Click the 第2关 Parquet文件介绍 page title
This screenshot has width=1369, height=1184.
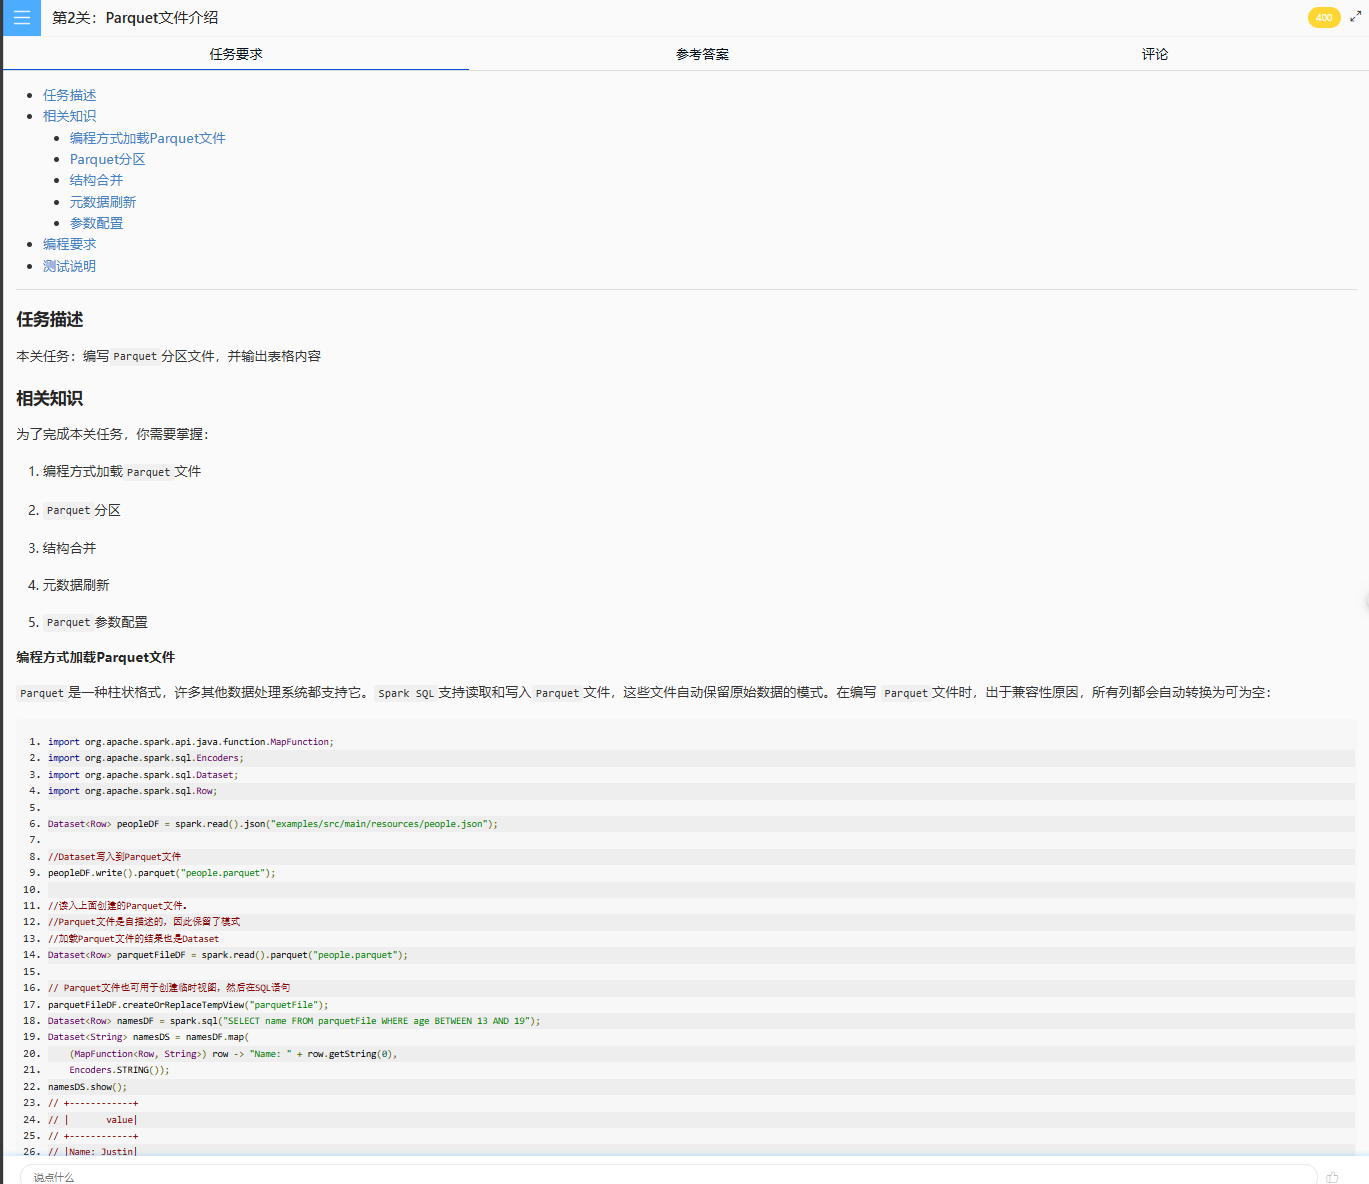pyautogui.click(x=135, y=18)
